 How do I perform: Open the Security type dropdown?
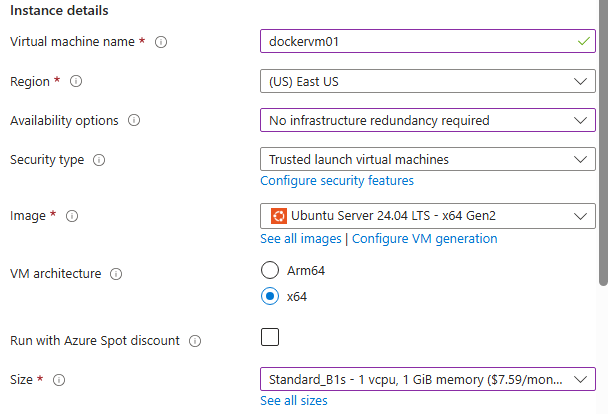tap(427, 160)
